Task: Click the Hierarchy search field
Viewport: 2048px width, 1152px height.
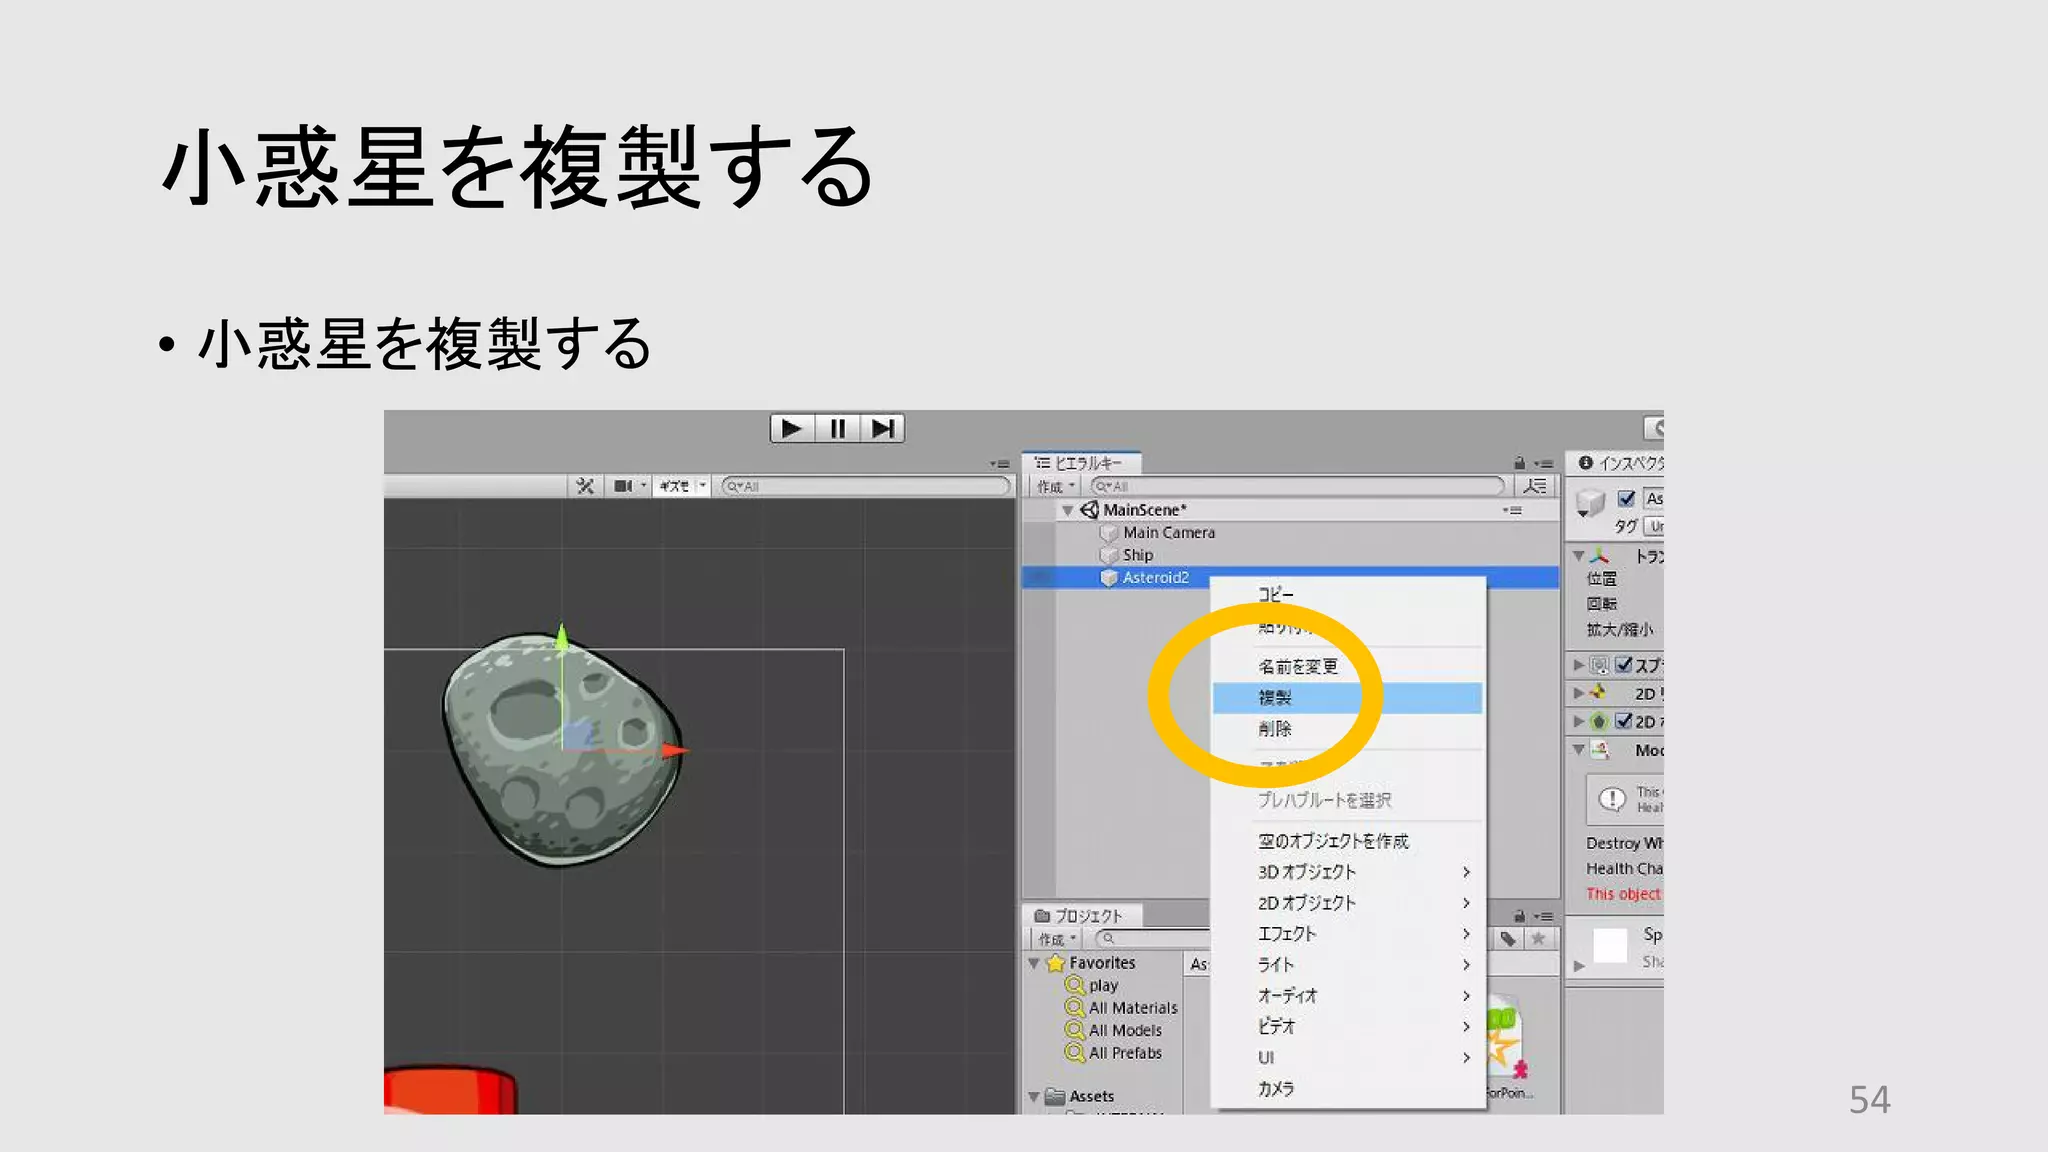Action: tap(1300, 486)
